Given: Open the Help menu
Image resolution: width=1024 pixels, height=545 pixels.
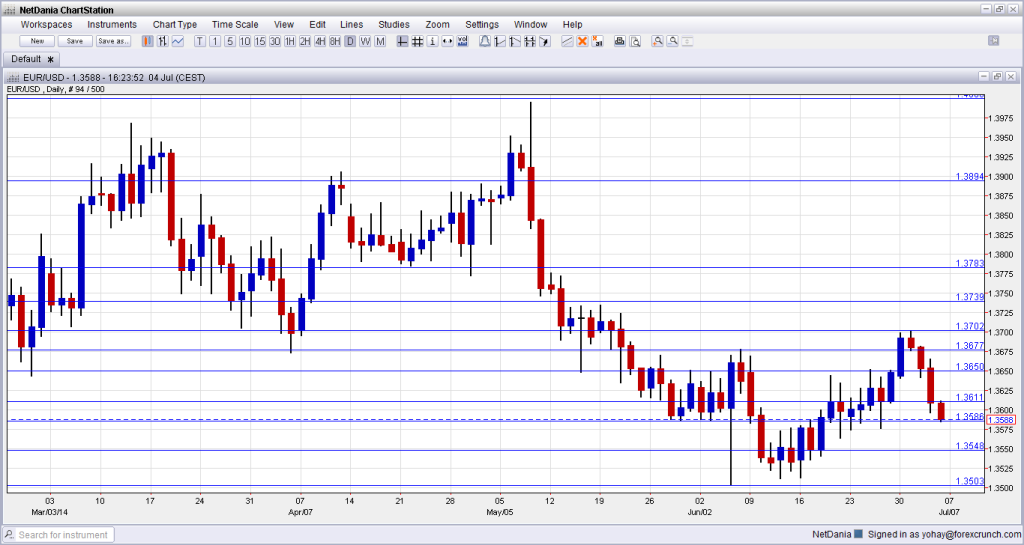Looking at the screenshot, I should 572,25.
